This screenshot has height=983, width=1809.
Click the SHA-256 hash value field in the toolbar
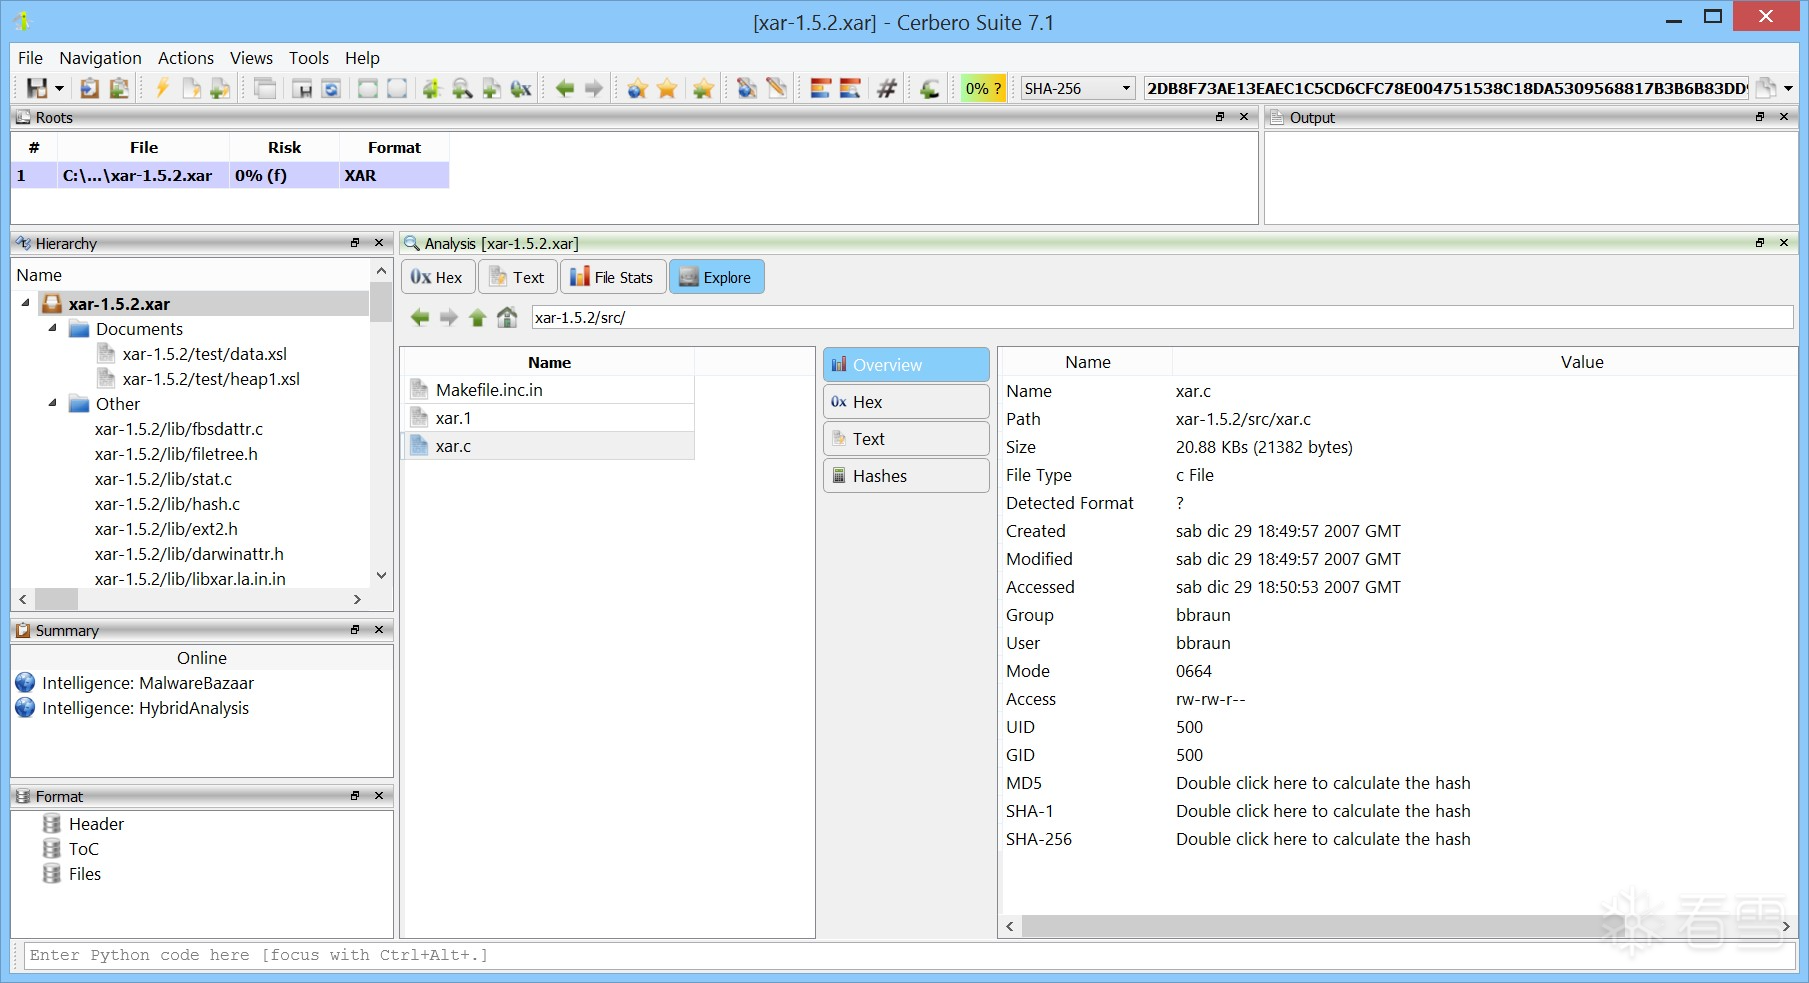1446,88
